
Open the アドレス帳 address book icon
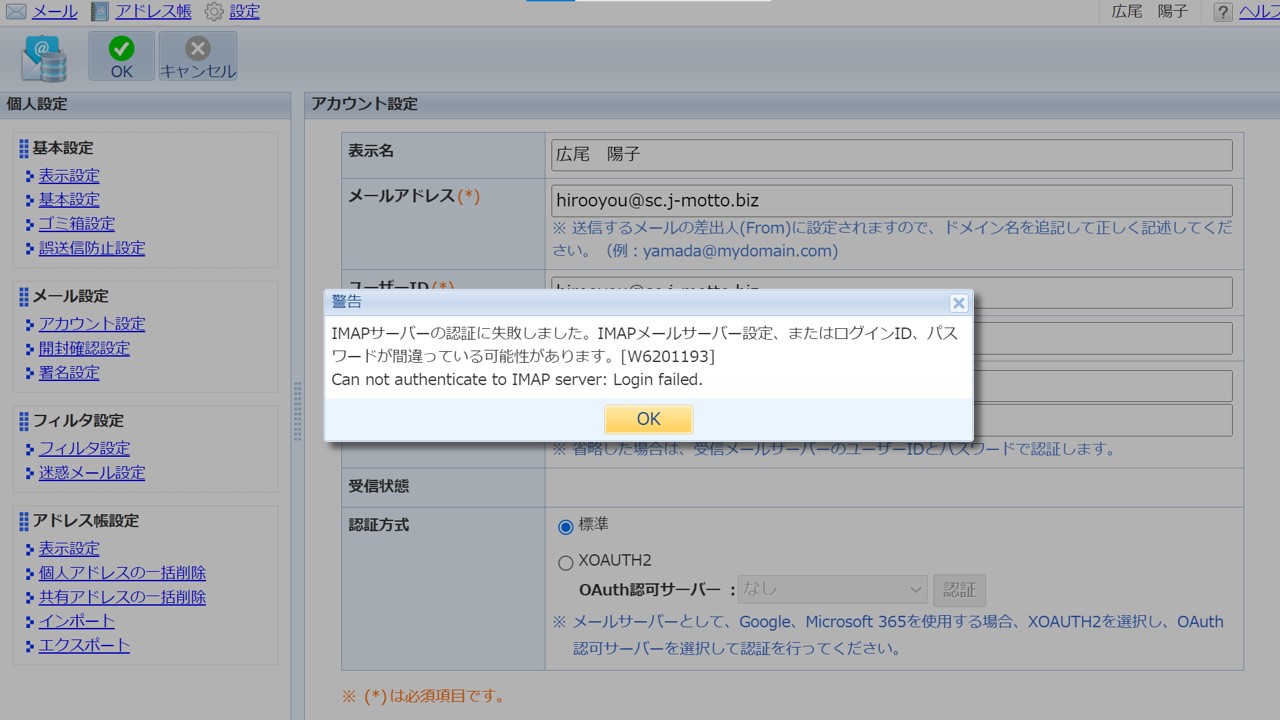(x=99, y=11)
